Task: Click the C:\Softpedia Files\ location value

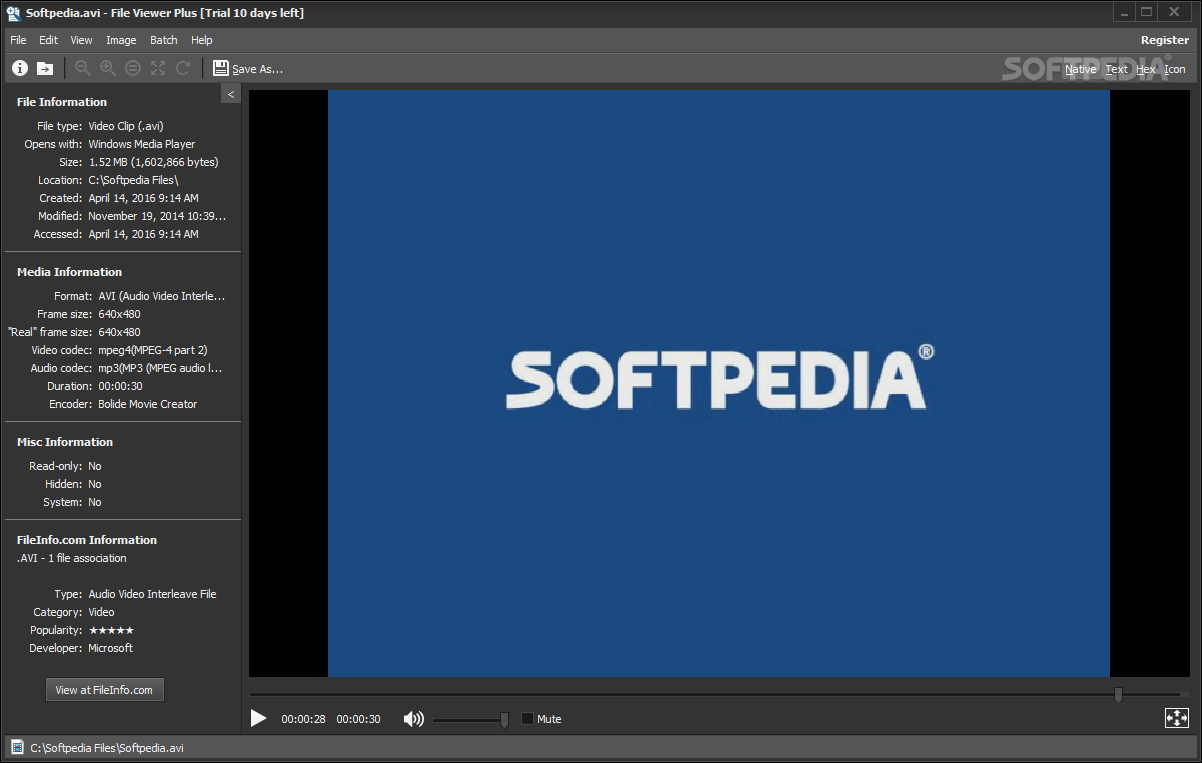Action: pyautogui.click(x=133, y=180)
